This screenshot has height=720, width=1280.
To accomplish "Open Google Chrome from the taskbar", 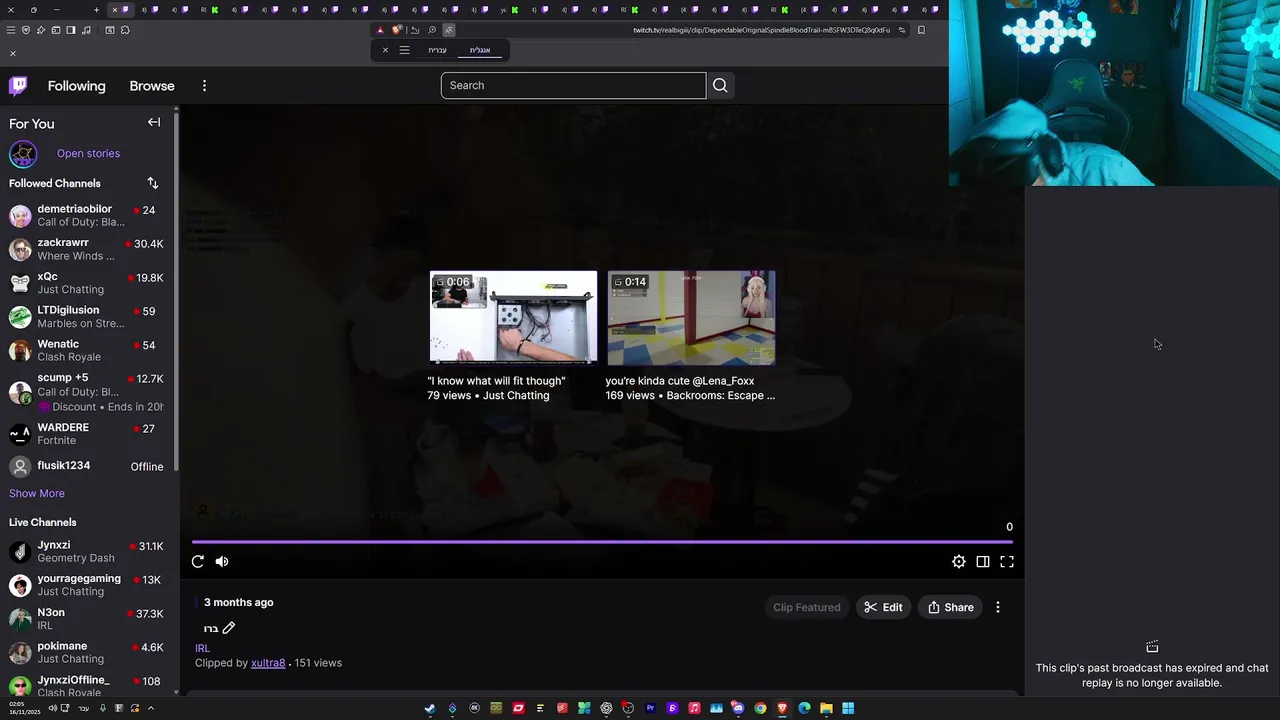I will (760, 708).
